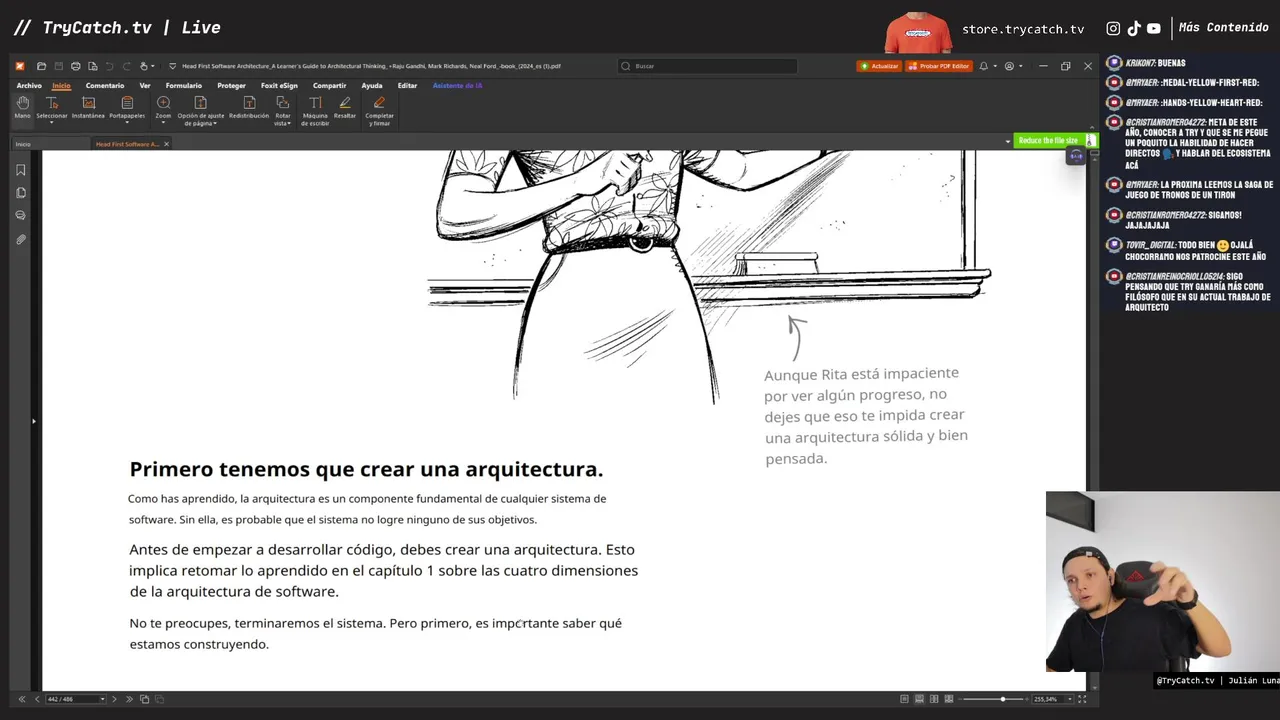Open the Compartir ribbon tab
This screenshot has height=720, width=1280.
coord(329,86)
